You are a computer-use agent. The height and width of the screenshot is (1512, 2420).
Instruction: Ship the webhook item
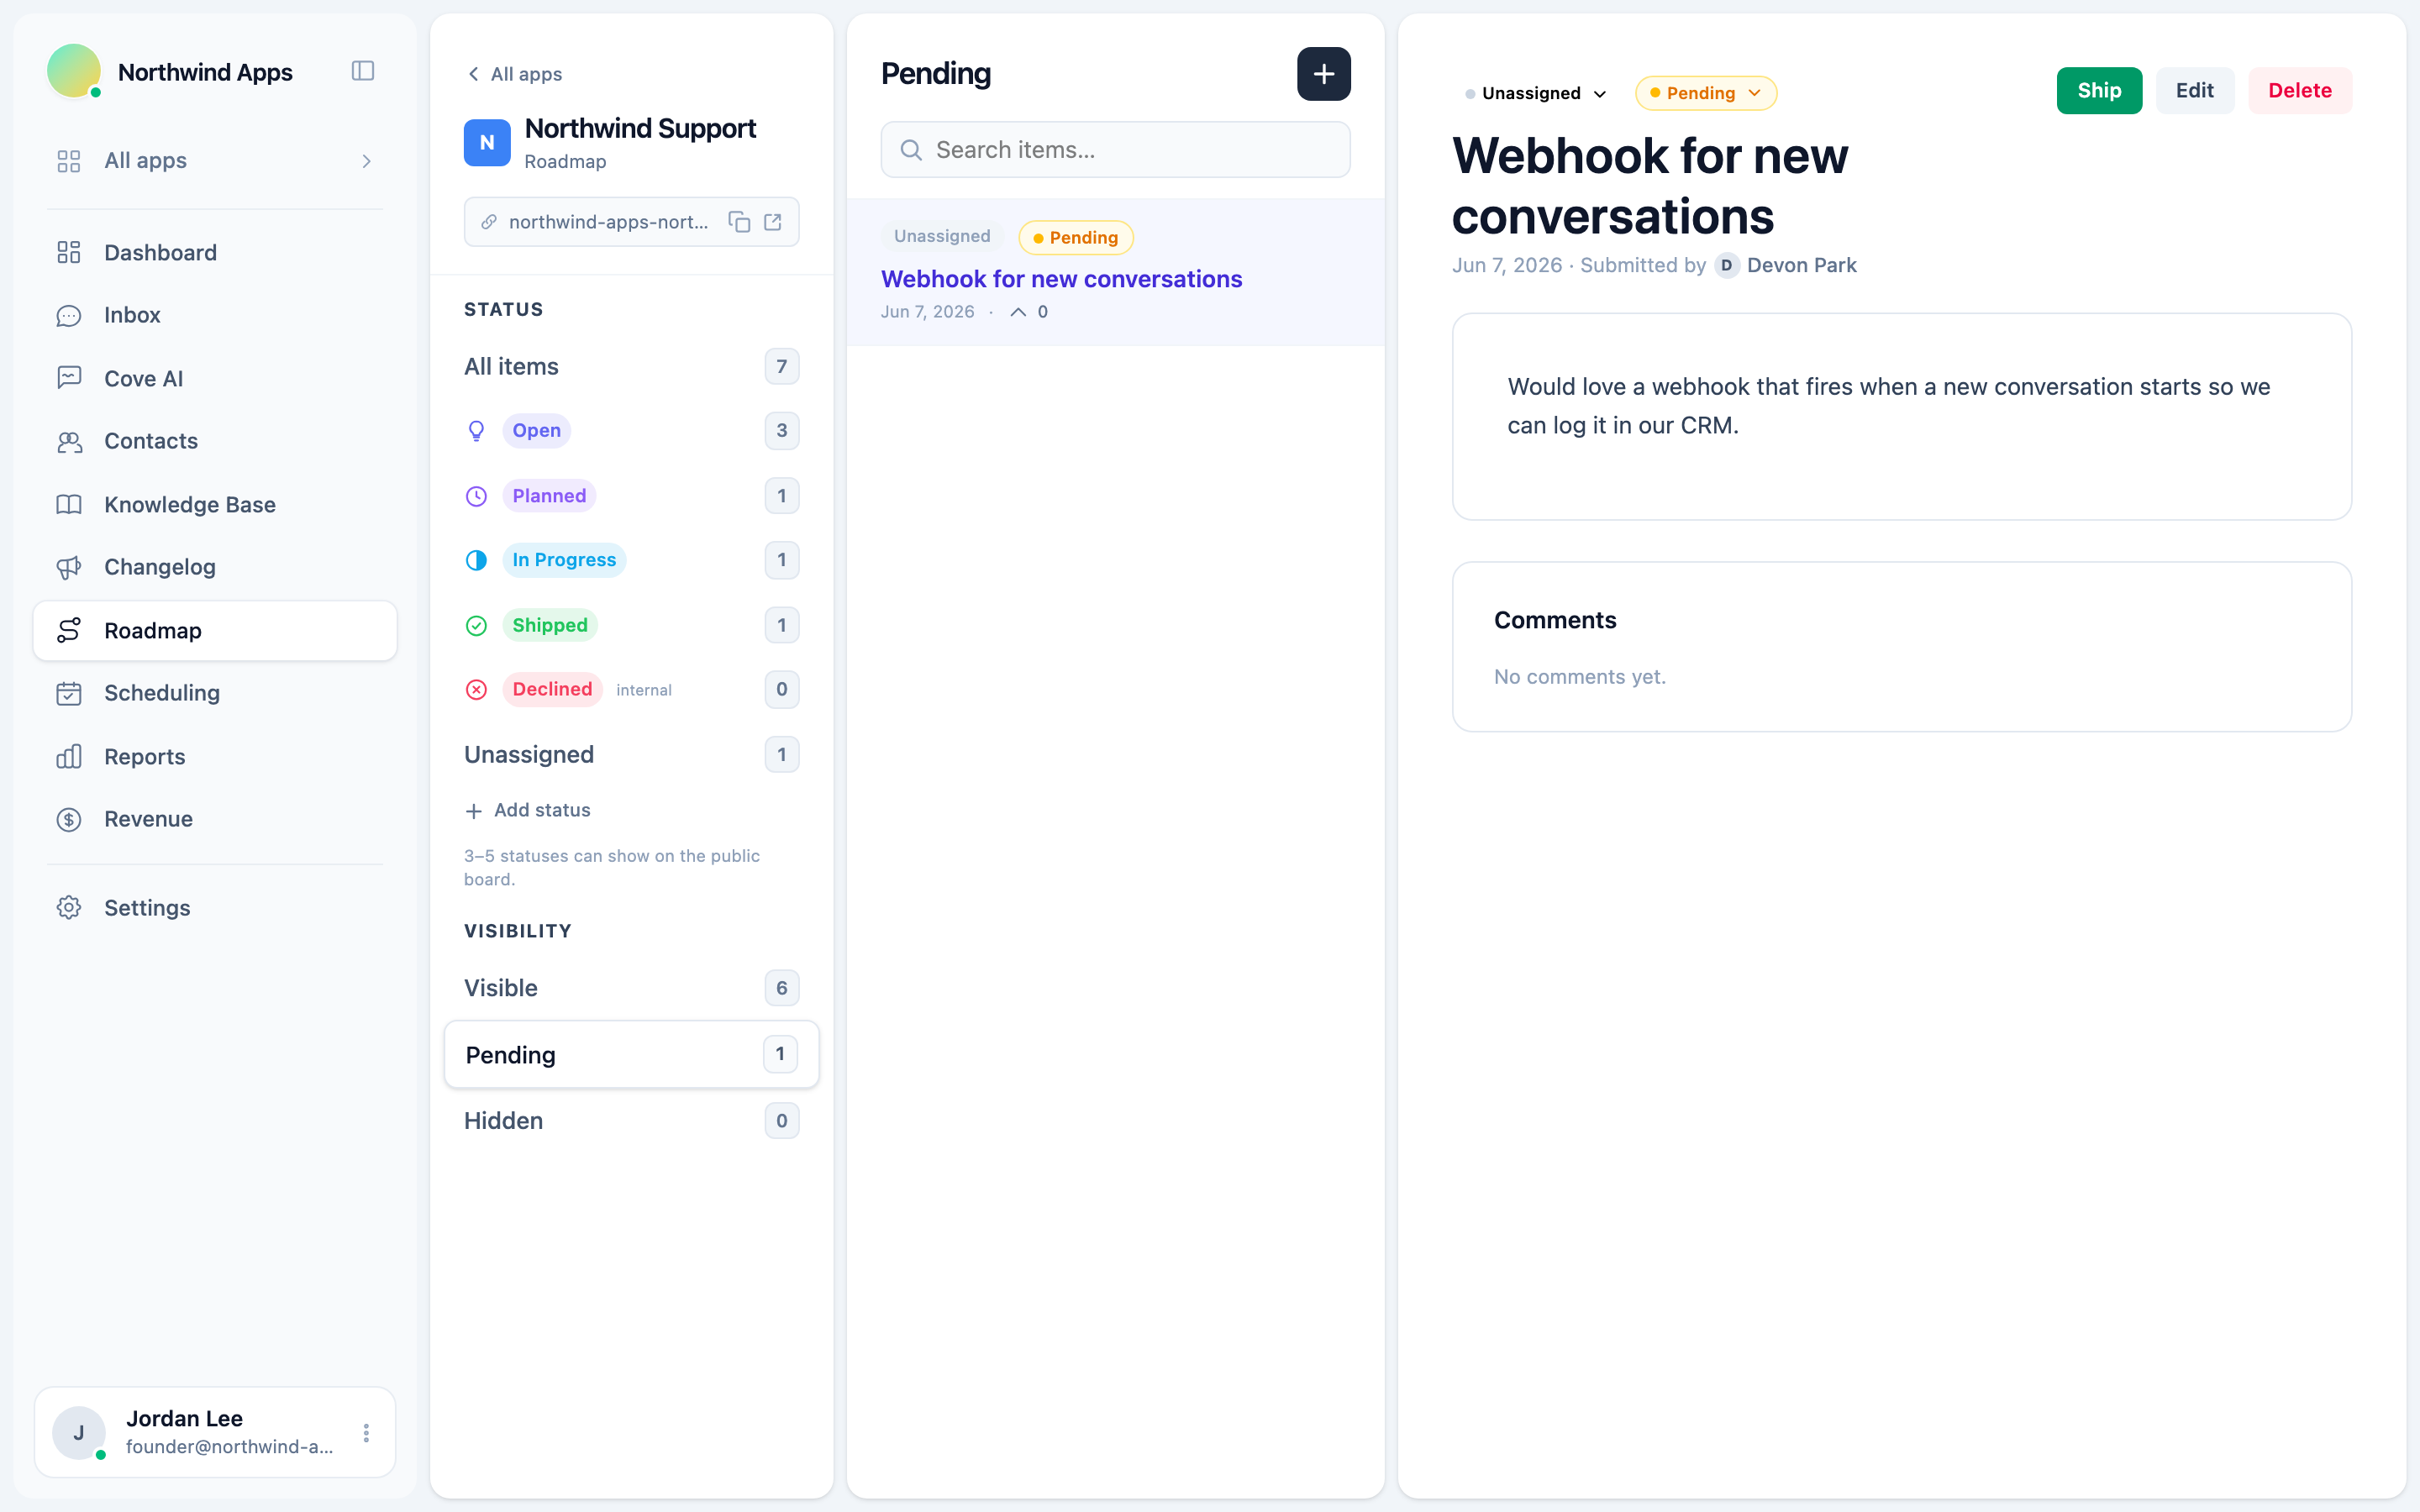[2098, 91]
